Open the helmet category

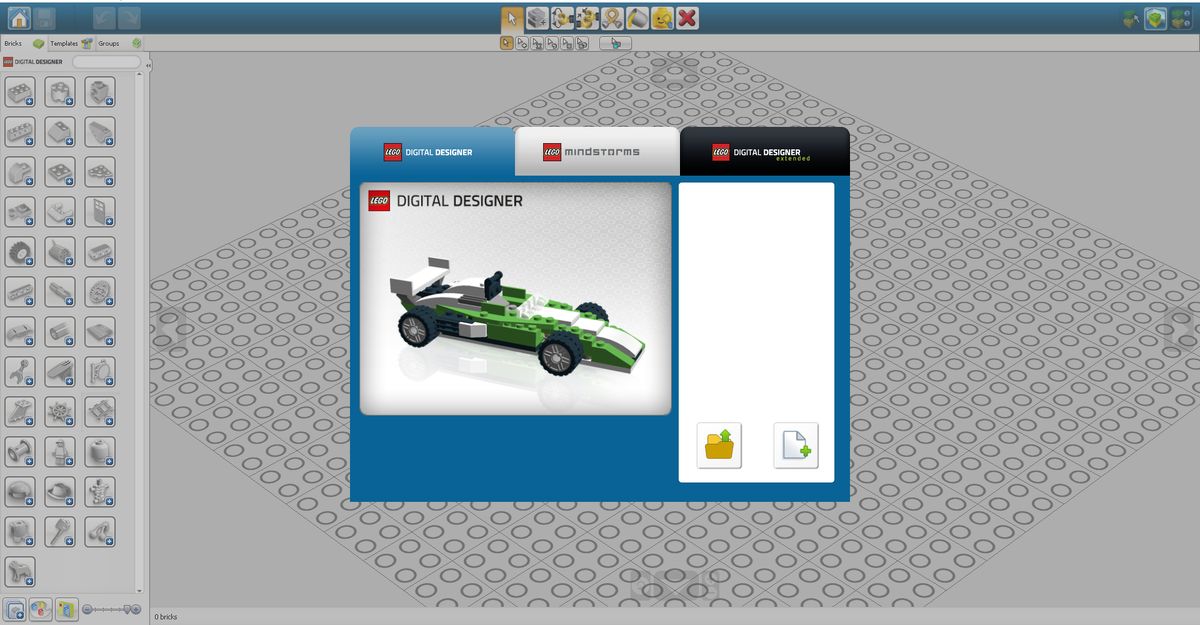20,492
